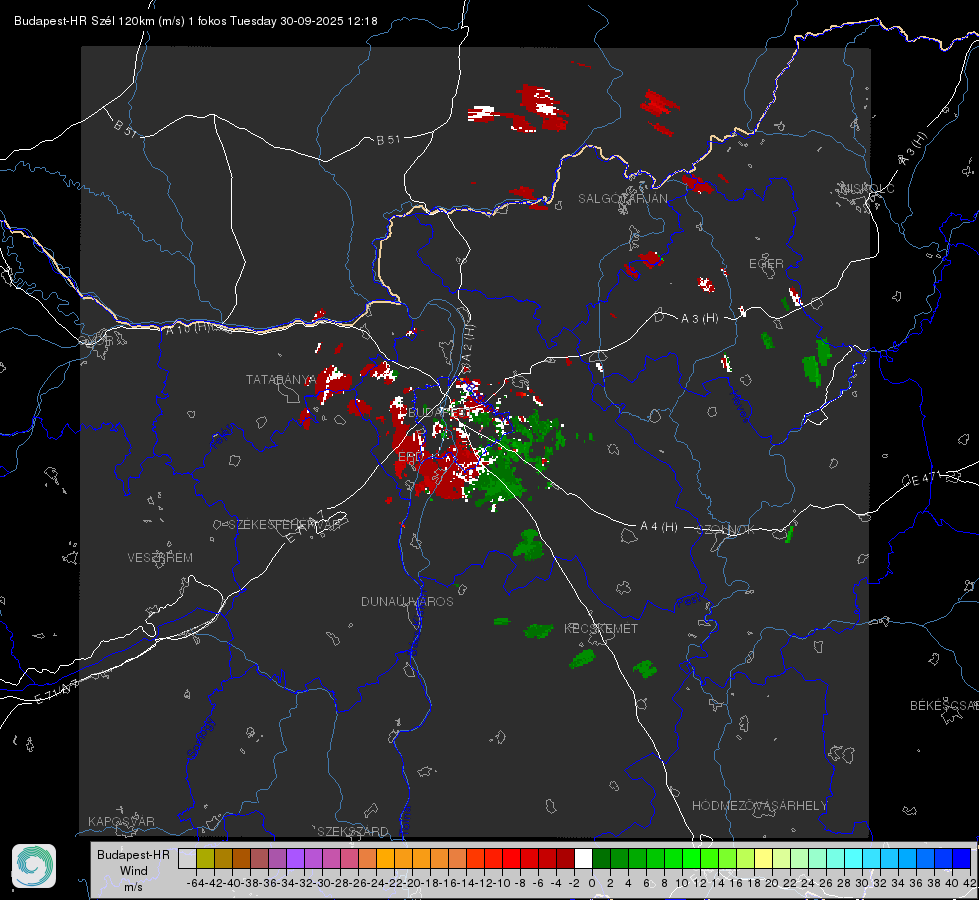Select the Kecskemét city label
Image resolution: width=979 pixels, height=900 pixels.
pyautogui.click(x=600, y=629)
